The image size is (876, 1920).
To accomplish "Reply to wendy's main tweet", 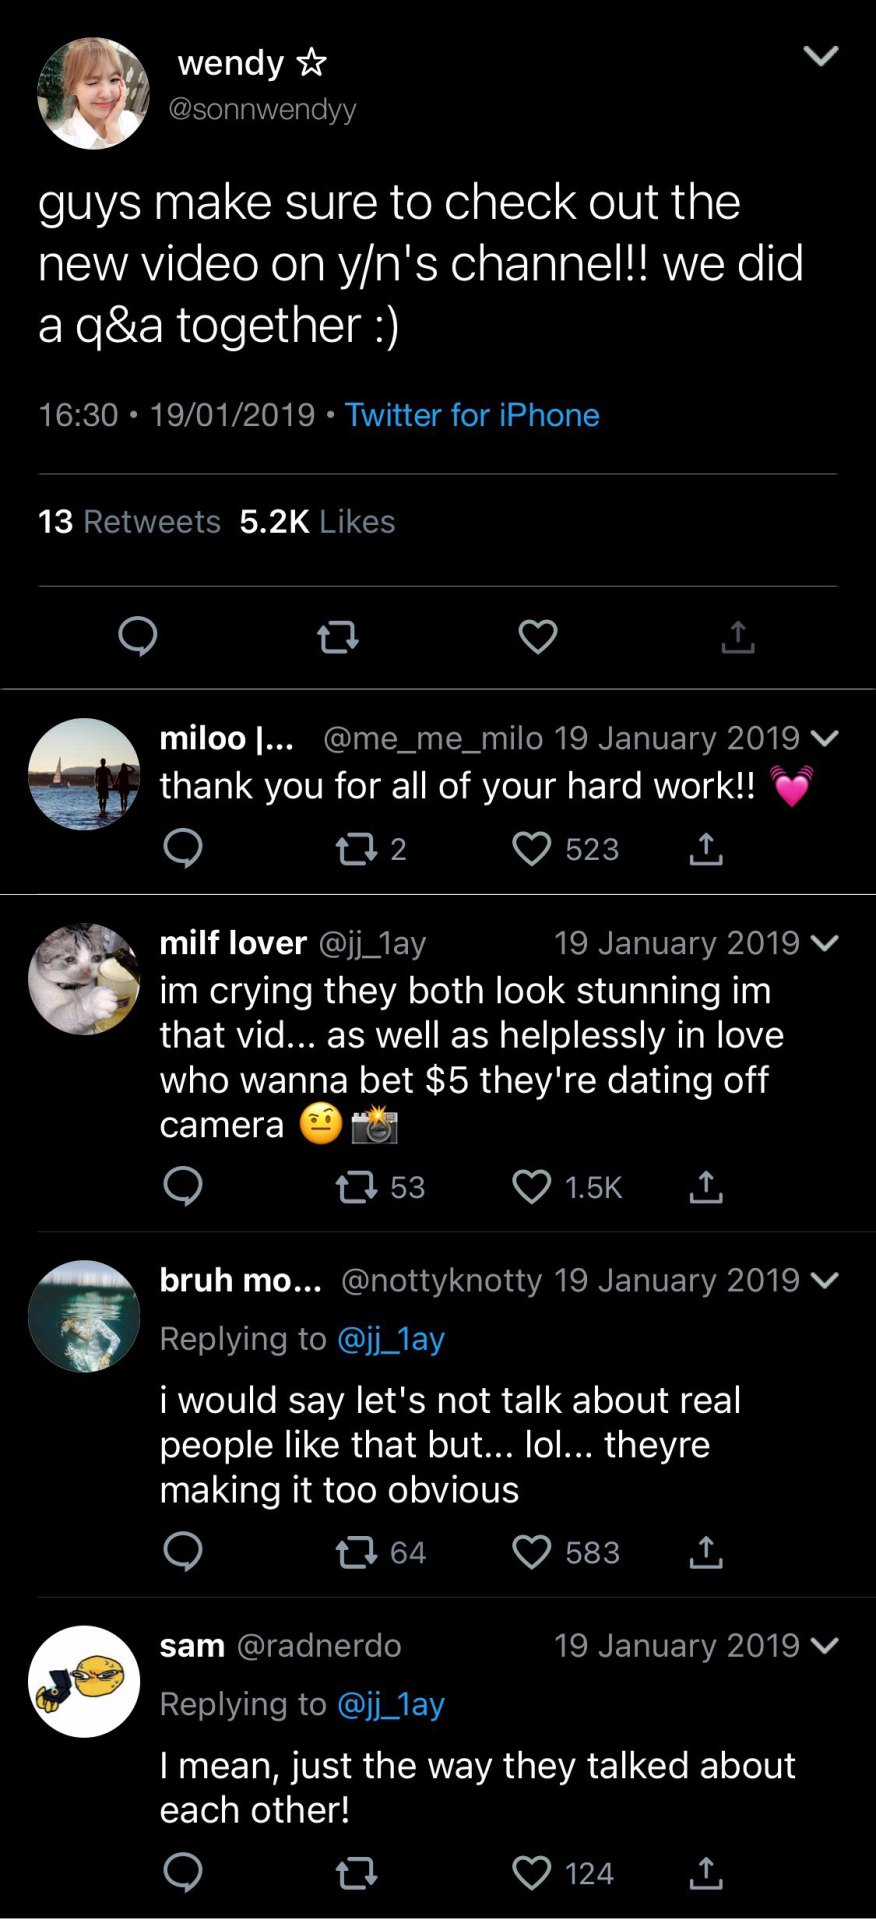I will coord(138,636).
